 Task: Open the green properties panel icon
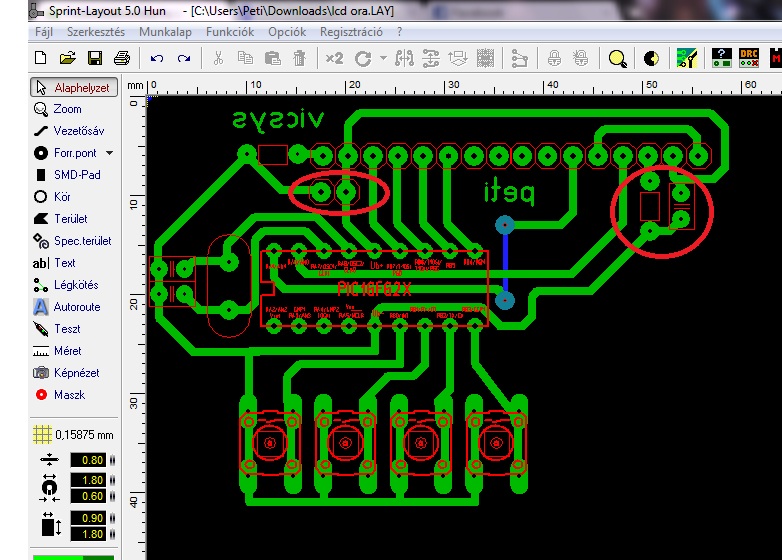coord(686,58)
